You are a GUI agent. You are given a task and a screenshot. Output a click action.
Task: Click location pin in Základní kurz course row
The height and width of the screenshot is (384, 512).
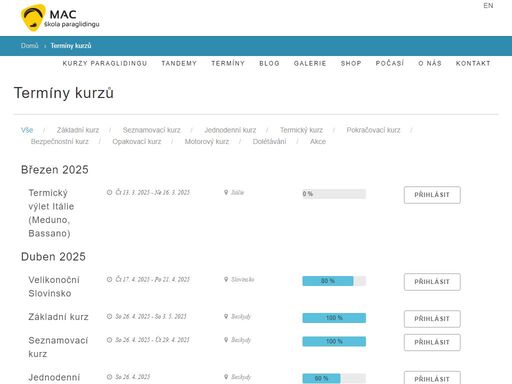(x=226, y=316)
